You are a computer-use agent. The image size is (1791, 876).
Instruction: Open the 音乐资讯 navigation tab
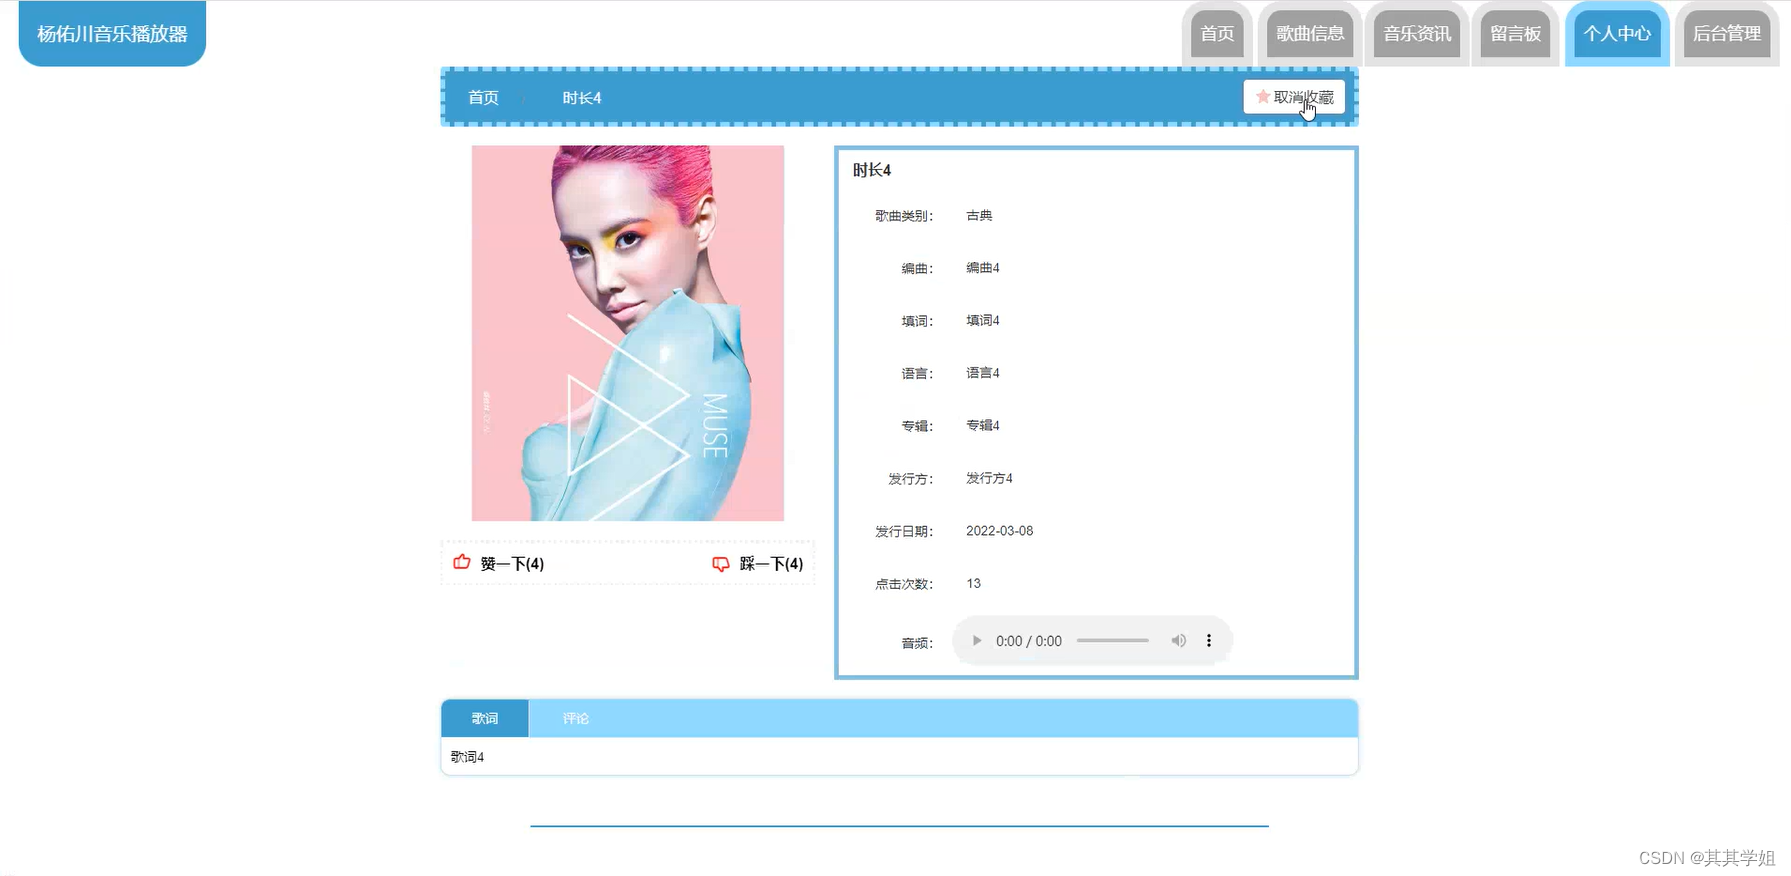coord(1417,34)
